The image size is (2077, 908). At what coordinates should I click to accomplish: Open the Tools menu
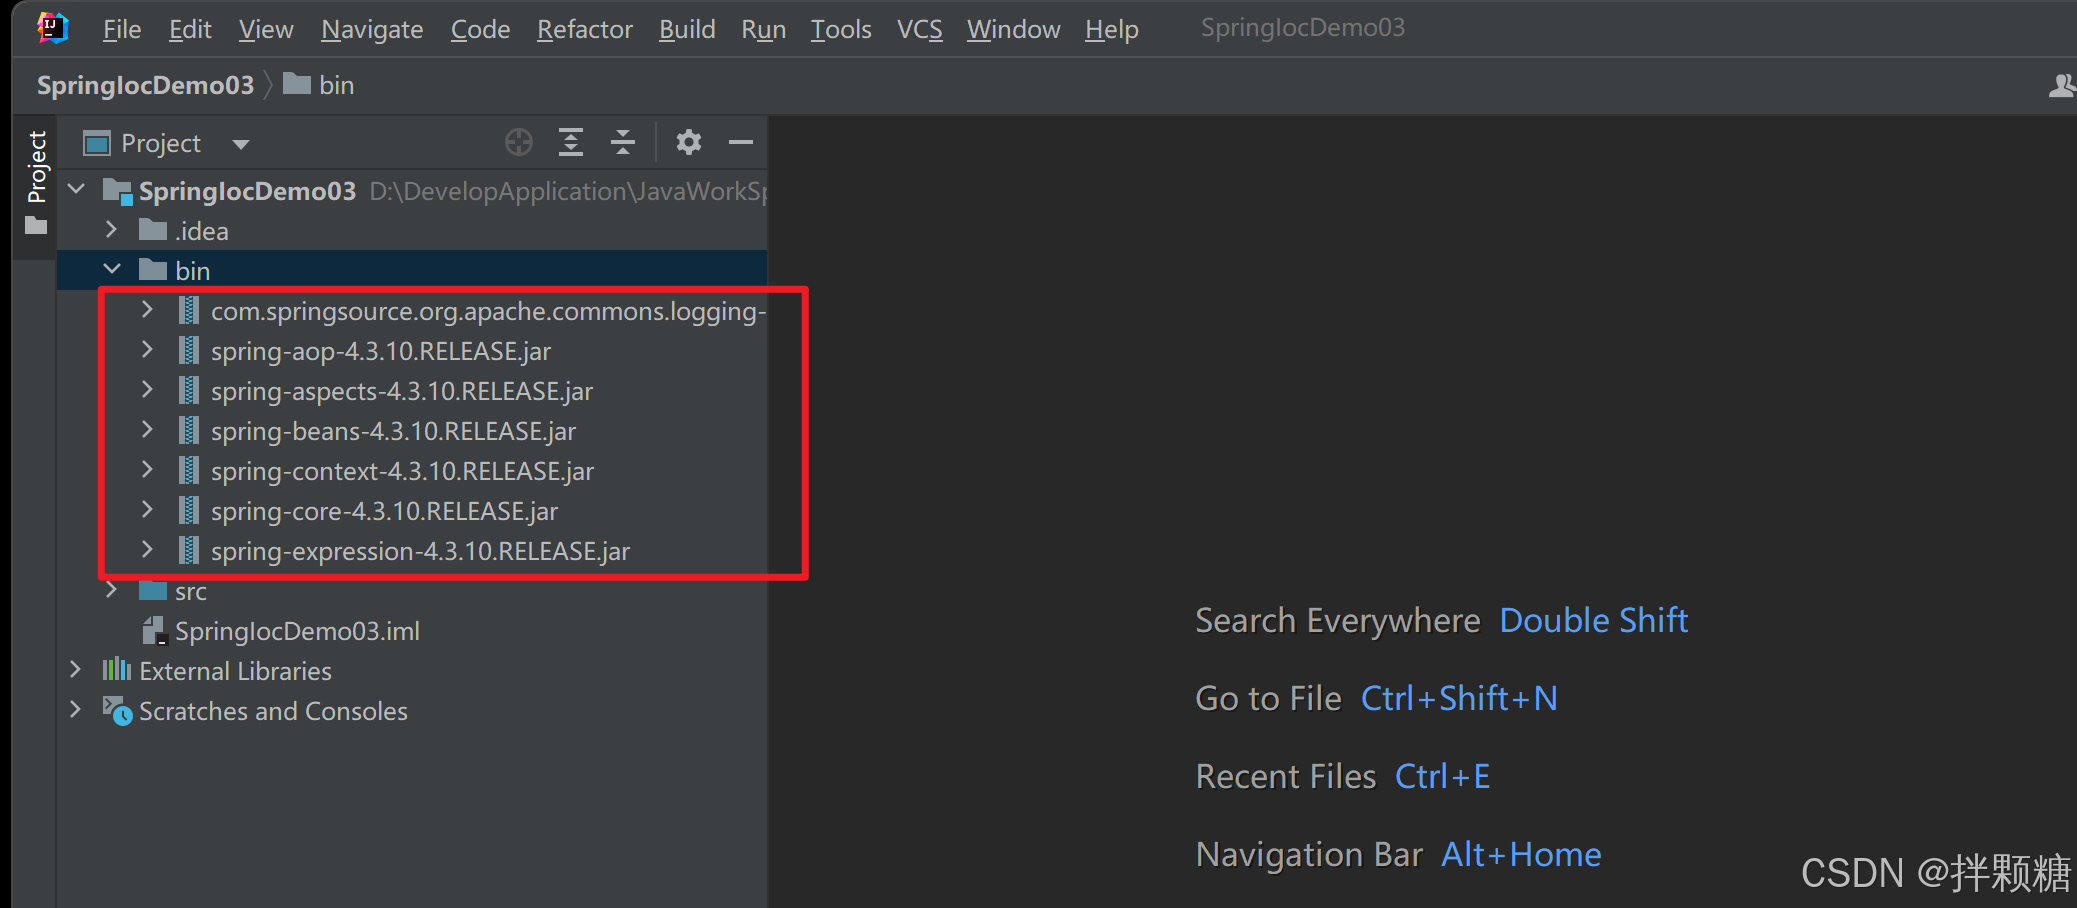pos(841,29)
